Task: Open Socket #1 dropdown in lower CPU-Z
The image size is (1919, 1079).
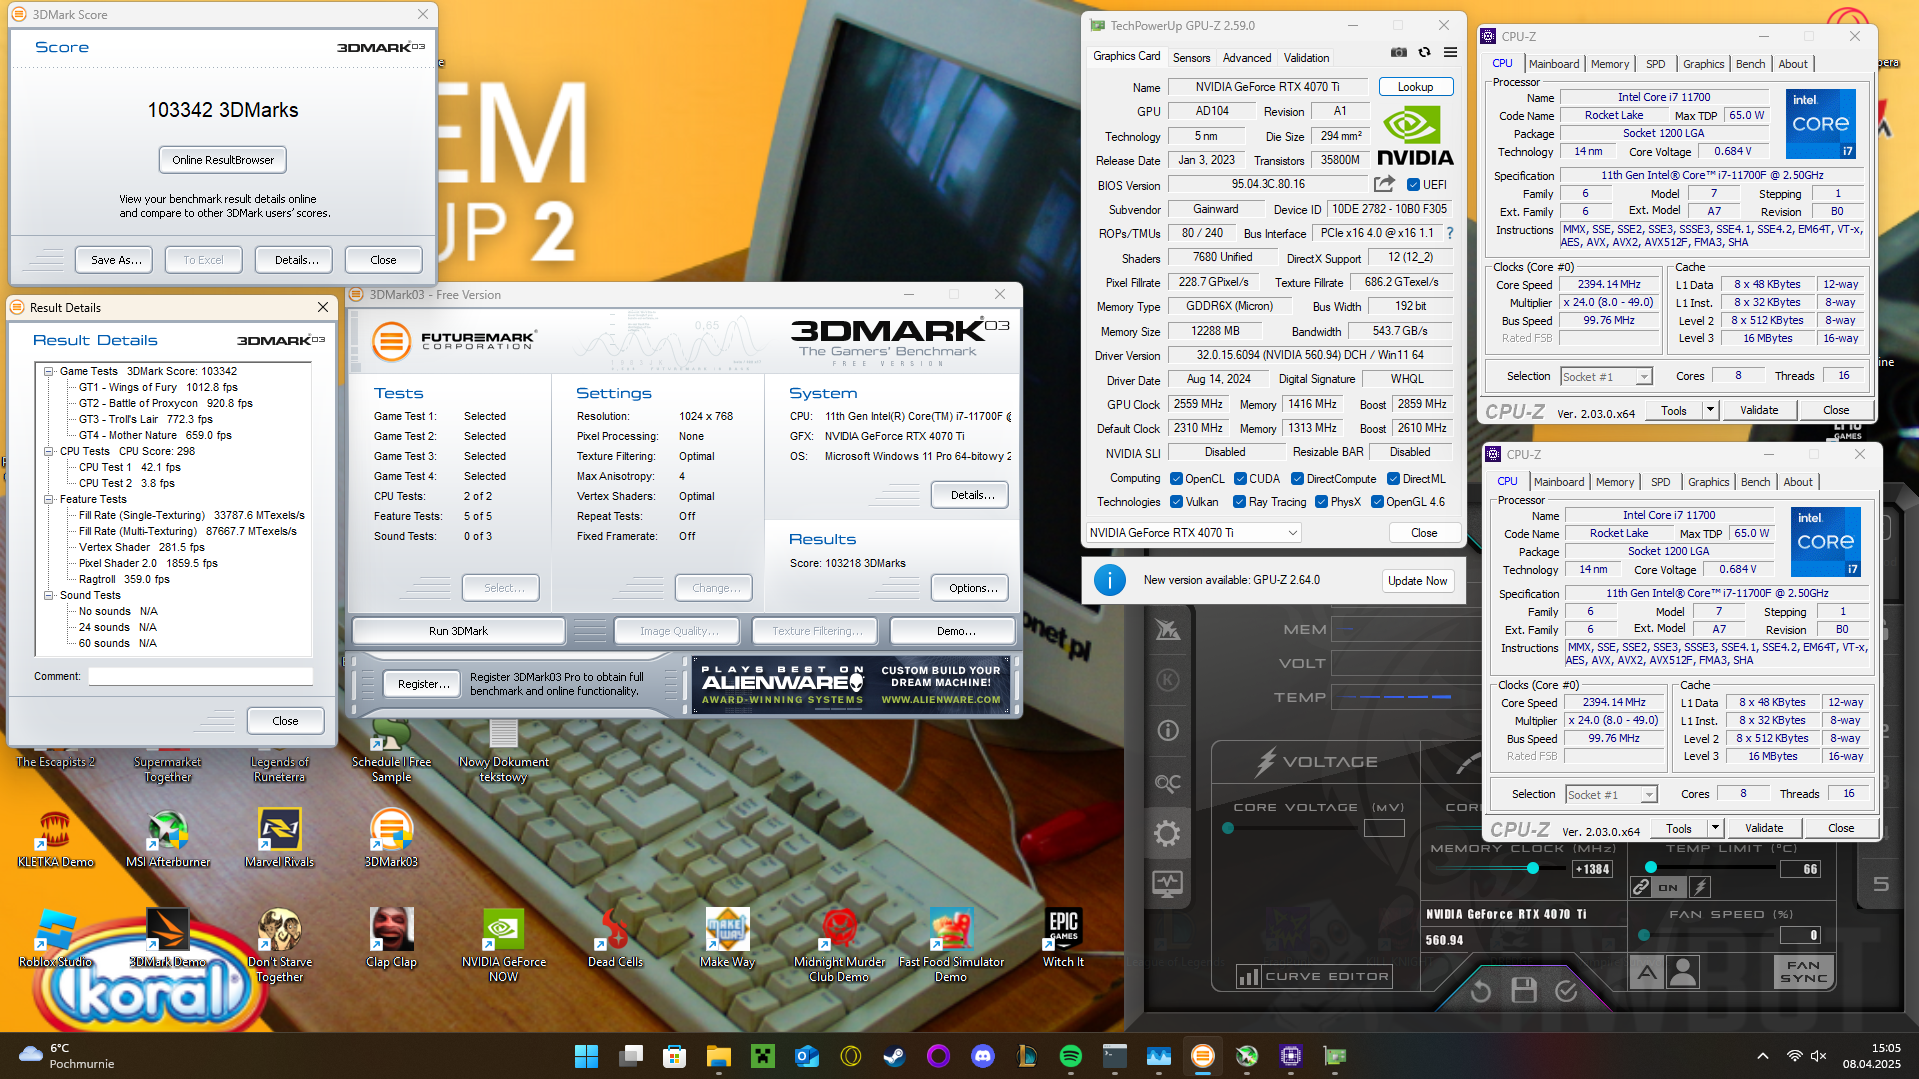Action: [x=1611, y=795]
